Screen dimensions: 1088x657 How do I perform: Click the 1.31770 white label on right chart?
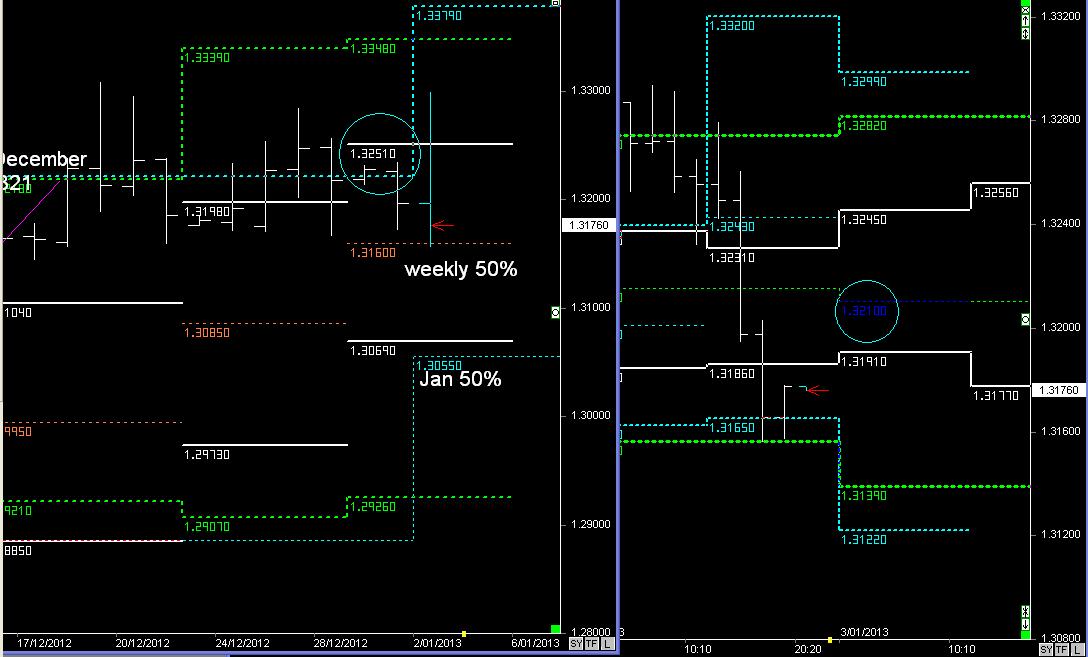[x=996, y=395]
